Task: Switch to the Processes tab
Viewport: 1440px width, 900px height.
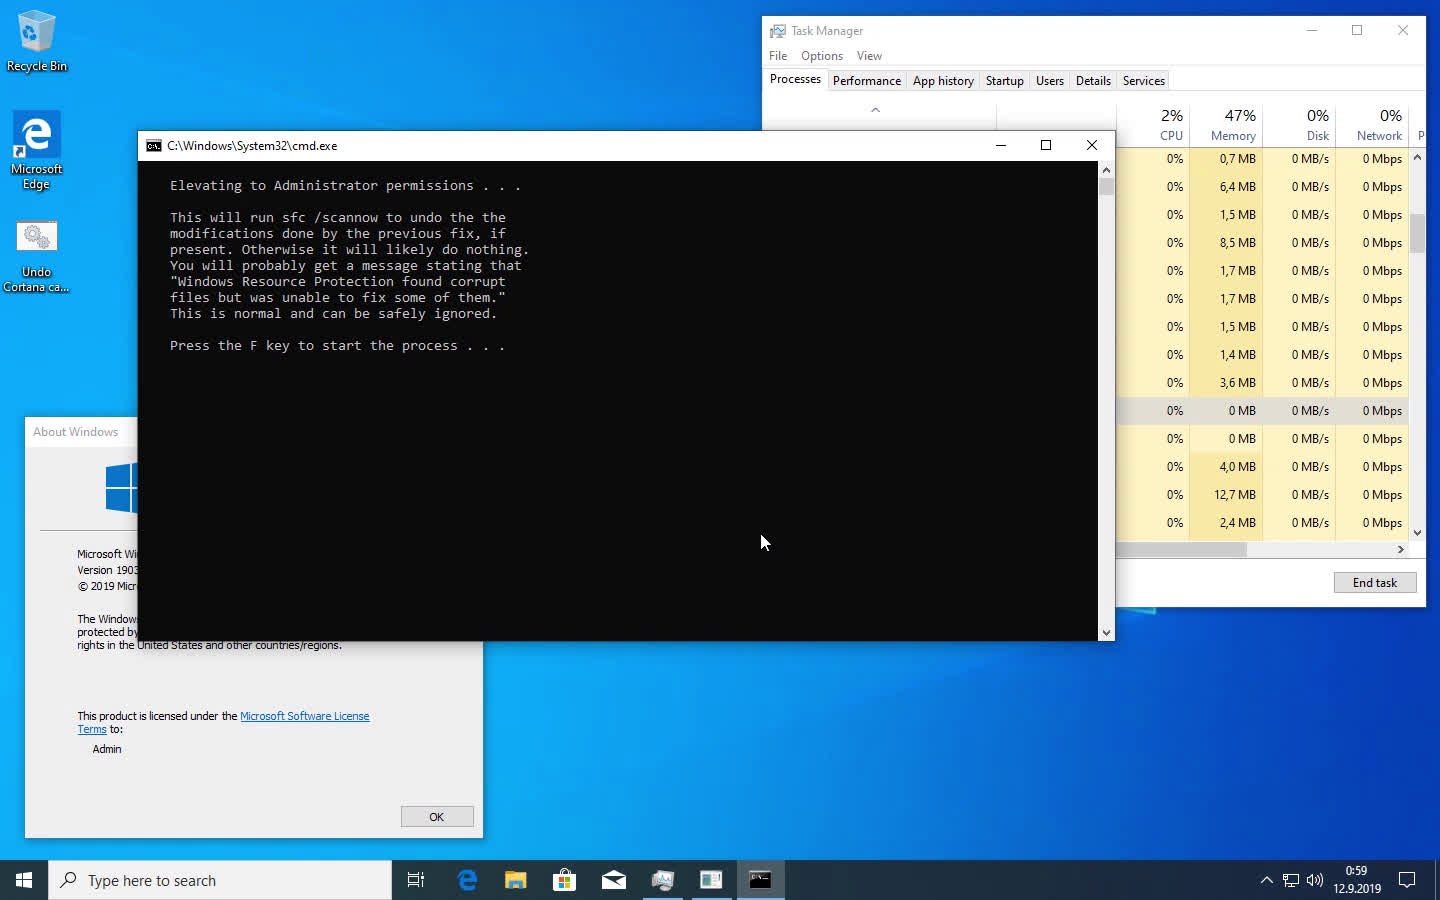Action: tap(795, 80)
